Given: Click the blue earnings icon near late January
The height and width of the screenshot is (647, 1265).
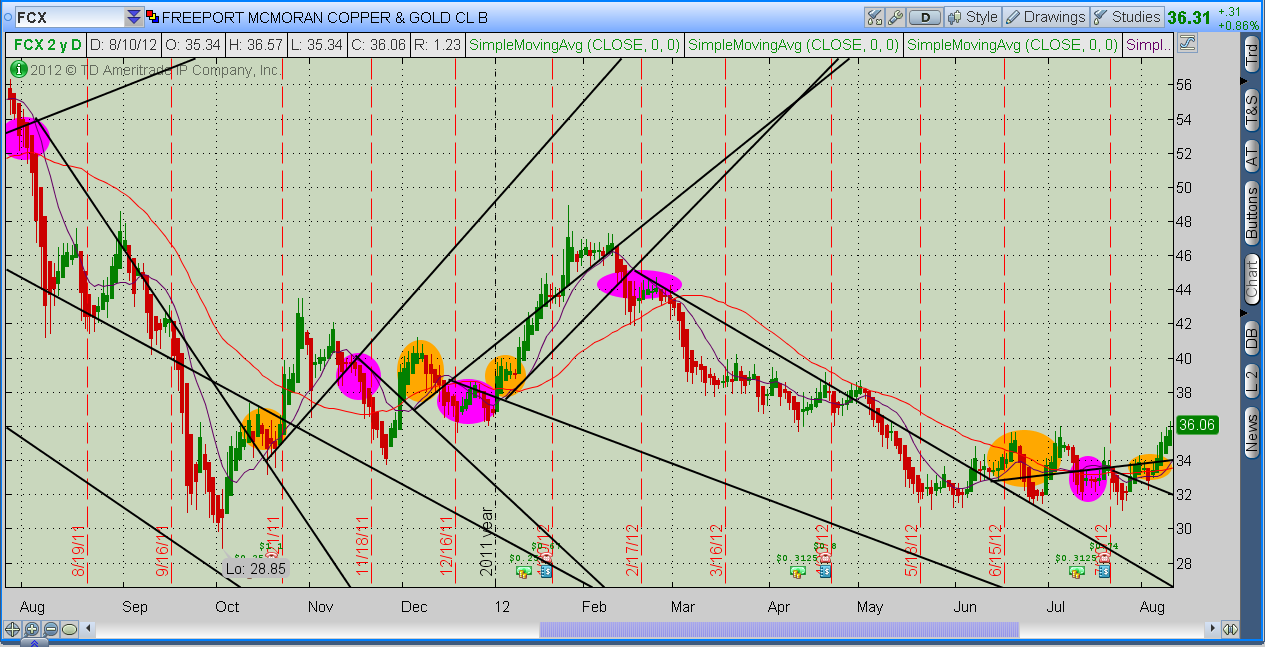Looking at the screenshot, I should click(x=546, y=571).
